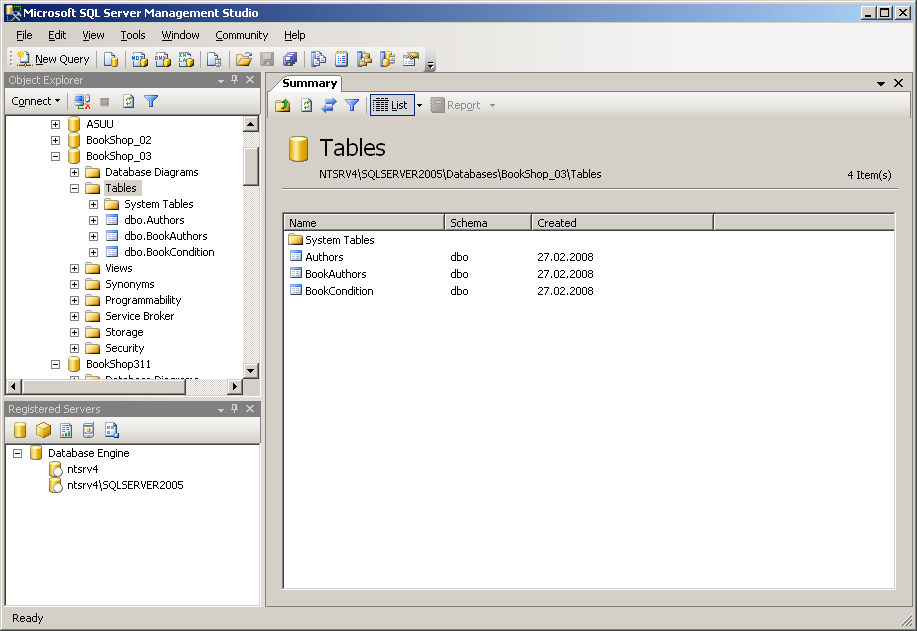Collapse Database Engine in Registered Servers
The width and height of the screenshot is (917, 631).
click(18, 453)
